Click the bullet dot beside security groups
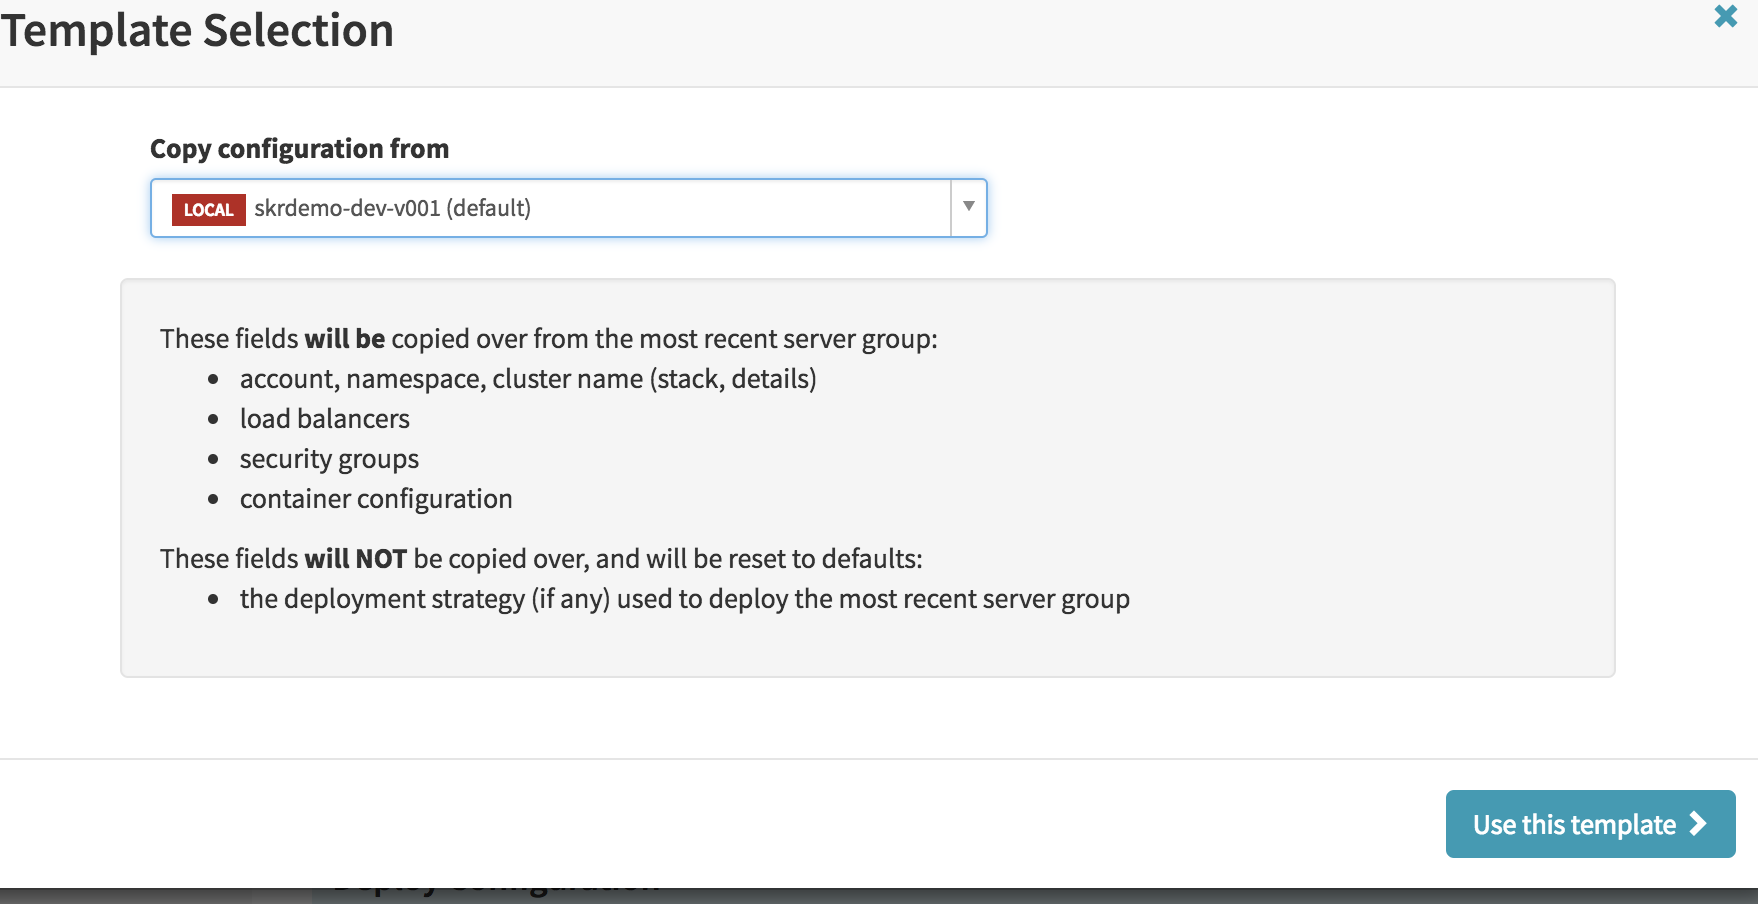The width and height of the screenshot is (1758, 904). 213,460
